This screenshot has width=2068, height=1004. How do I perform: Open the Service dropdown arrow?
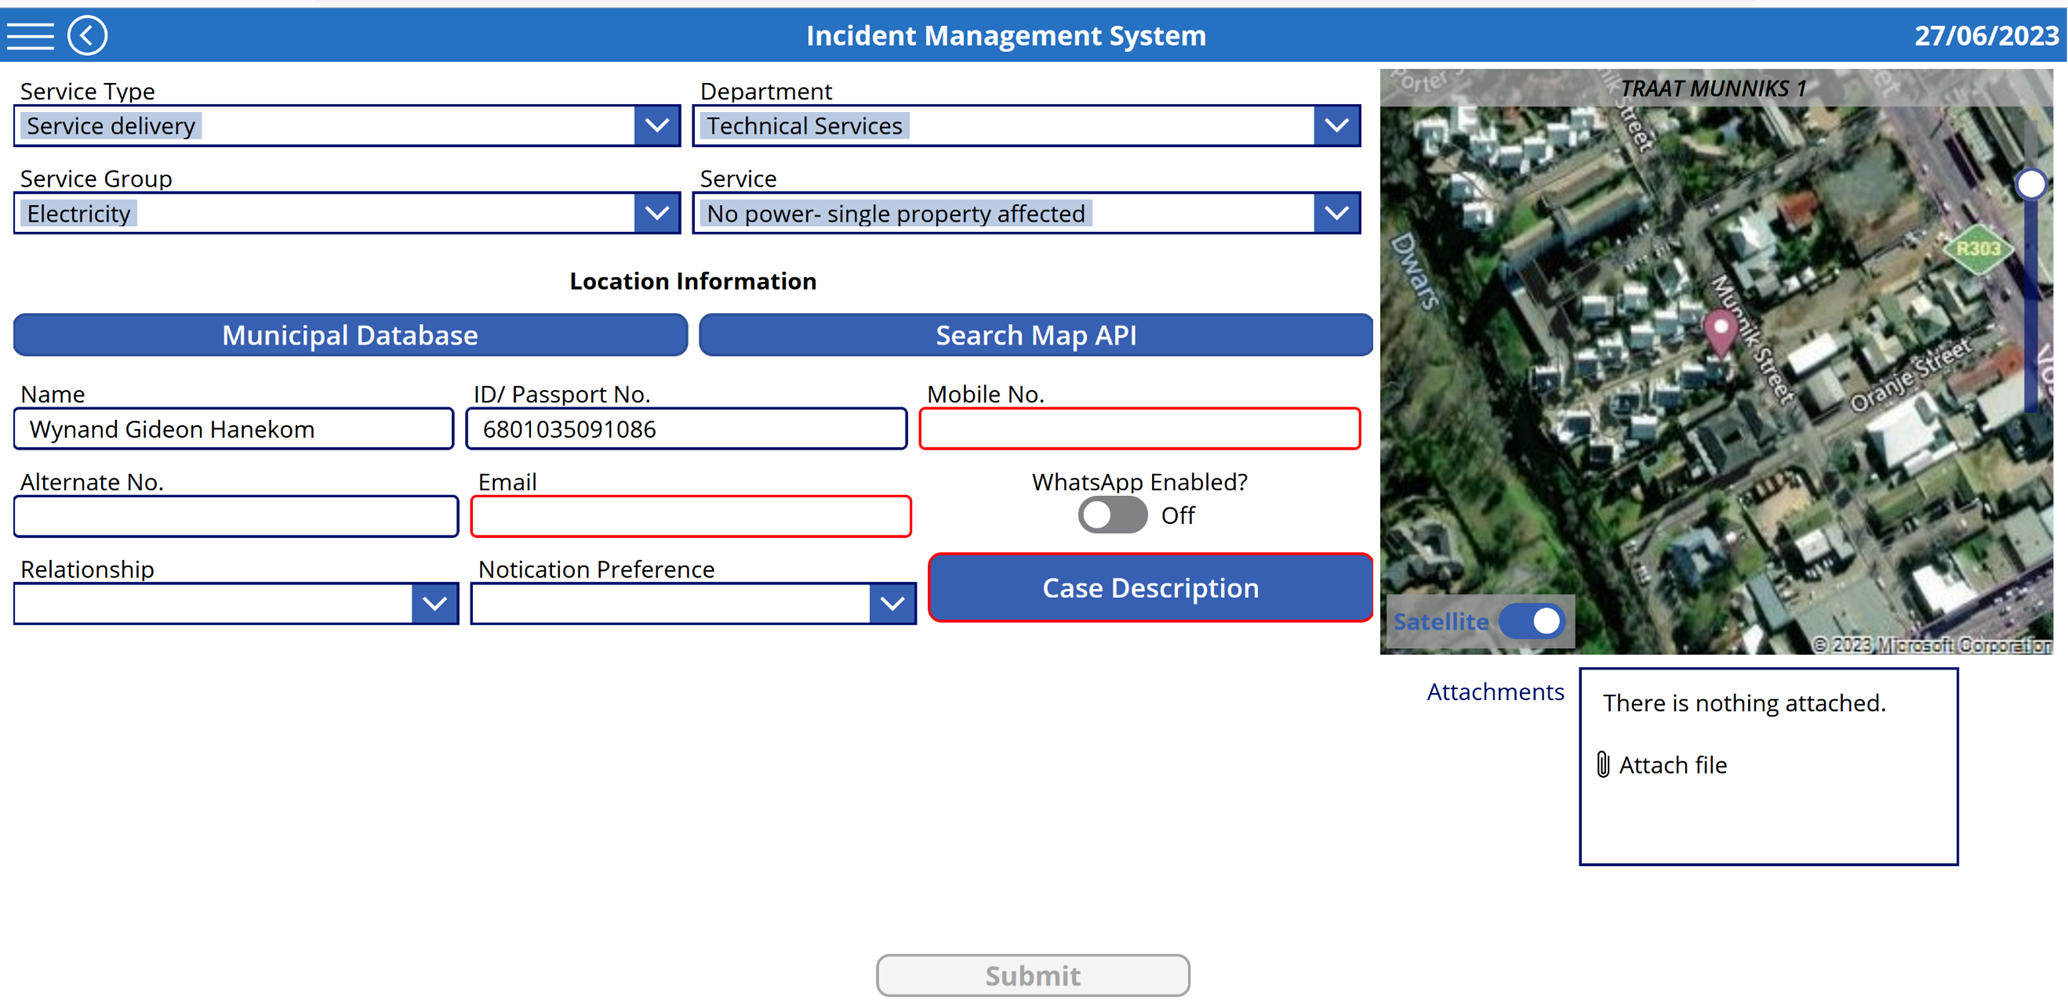click(x=1336, y=213)
